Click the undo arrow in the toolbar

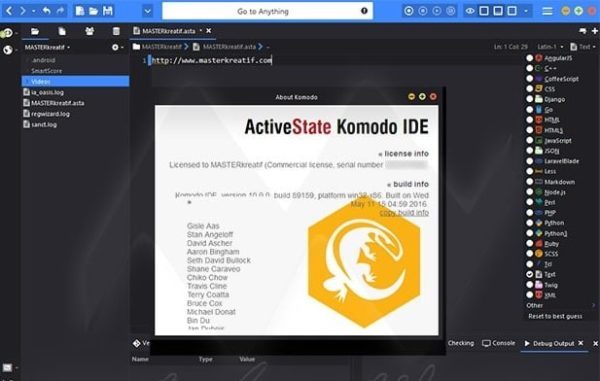pos(47,11)
